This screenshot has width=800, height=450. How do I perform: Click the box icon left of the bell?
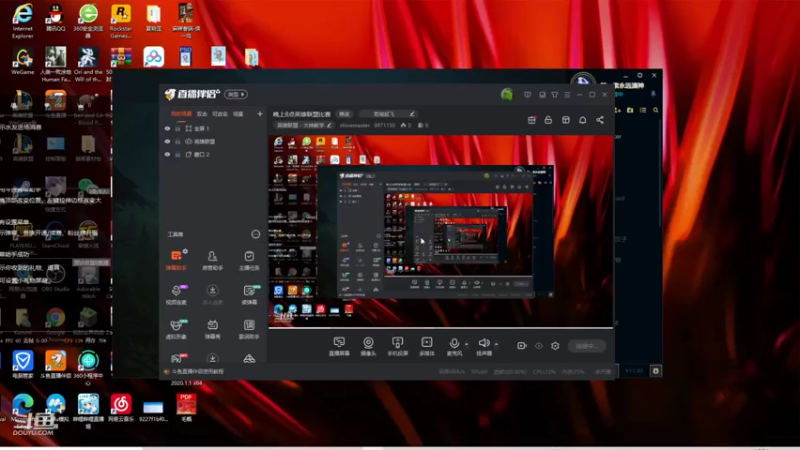[x=566, y=120]
